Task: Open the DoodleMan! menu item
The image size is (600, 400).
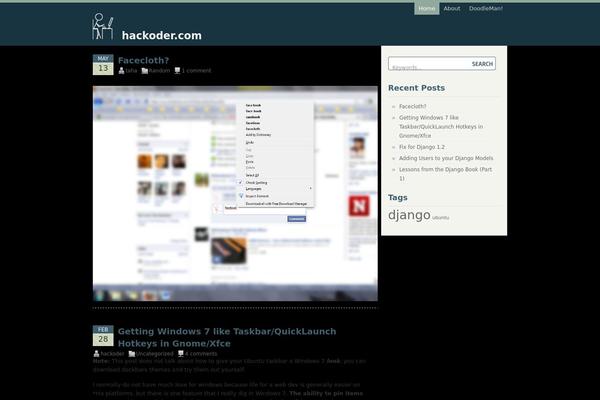Action: tap(486, 8)
